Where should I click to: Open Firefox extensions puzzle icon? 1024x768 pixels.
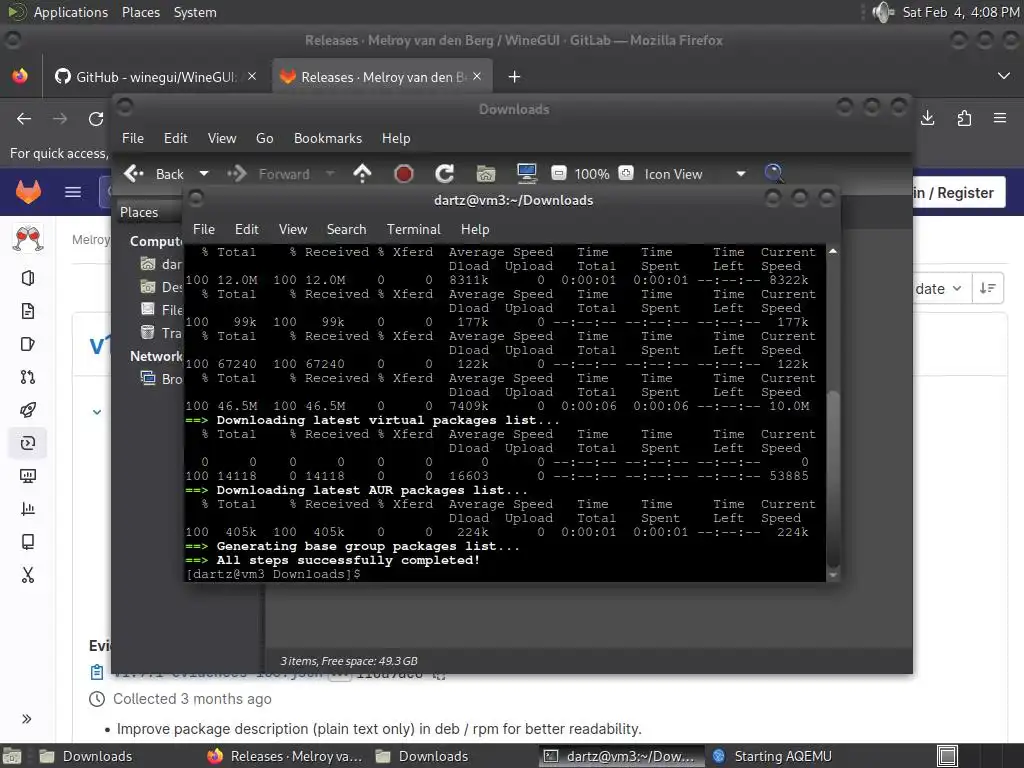pyautogui.click(x=964, y=118)
